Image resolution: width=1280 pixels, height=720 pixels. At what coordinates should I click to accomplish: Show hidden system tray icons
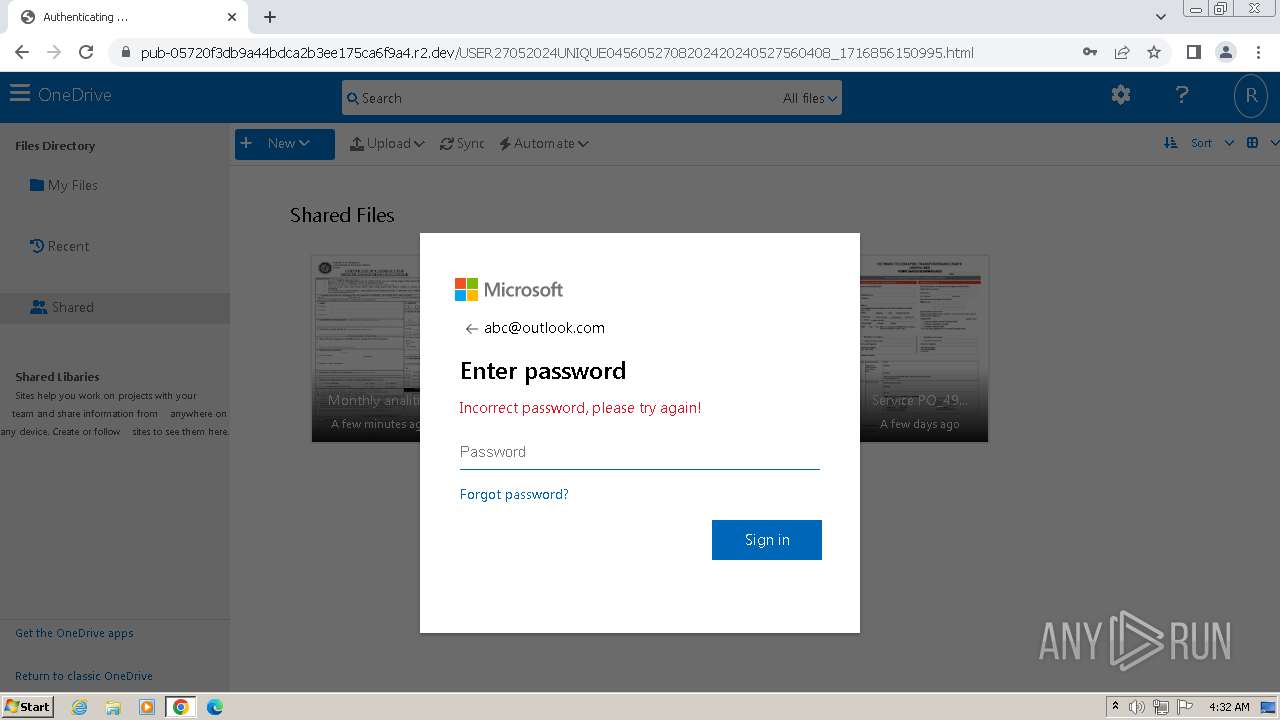coord(1116,707)
